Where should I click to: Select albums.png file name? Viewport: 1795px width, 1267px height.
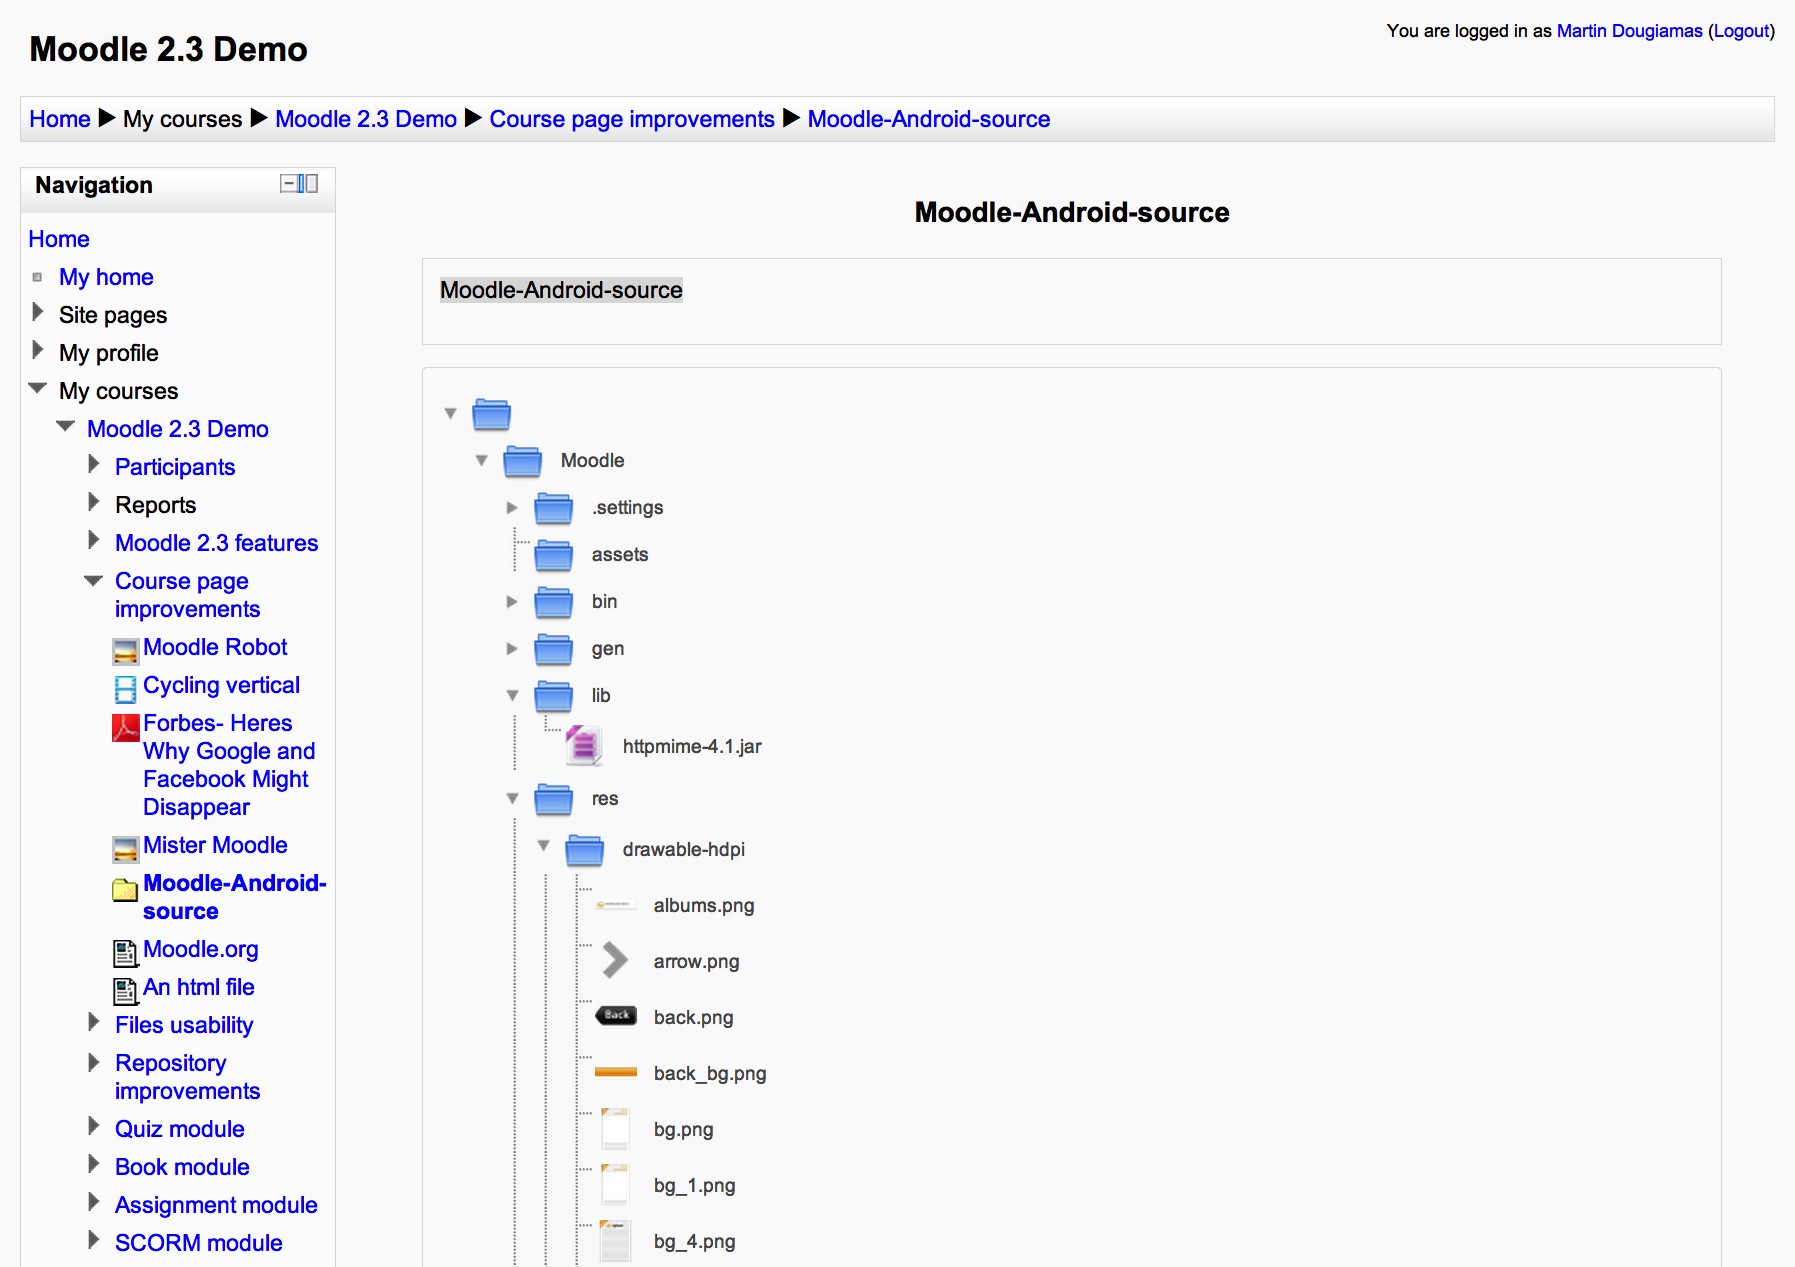tap(704, 906)
